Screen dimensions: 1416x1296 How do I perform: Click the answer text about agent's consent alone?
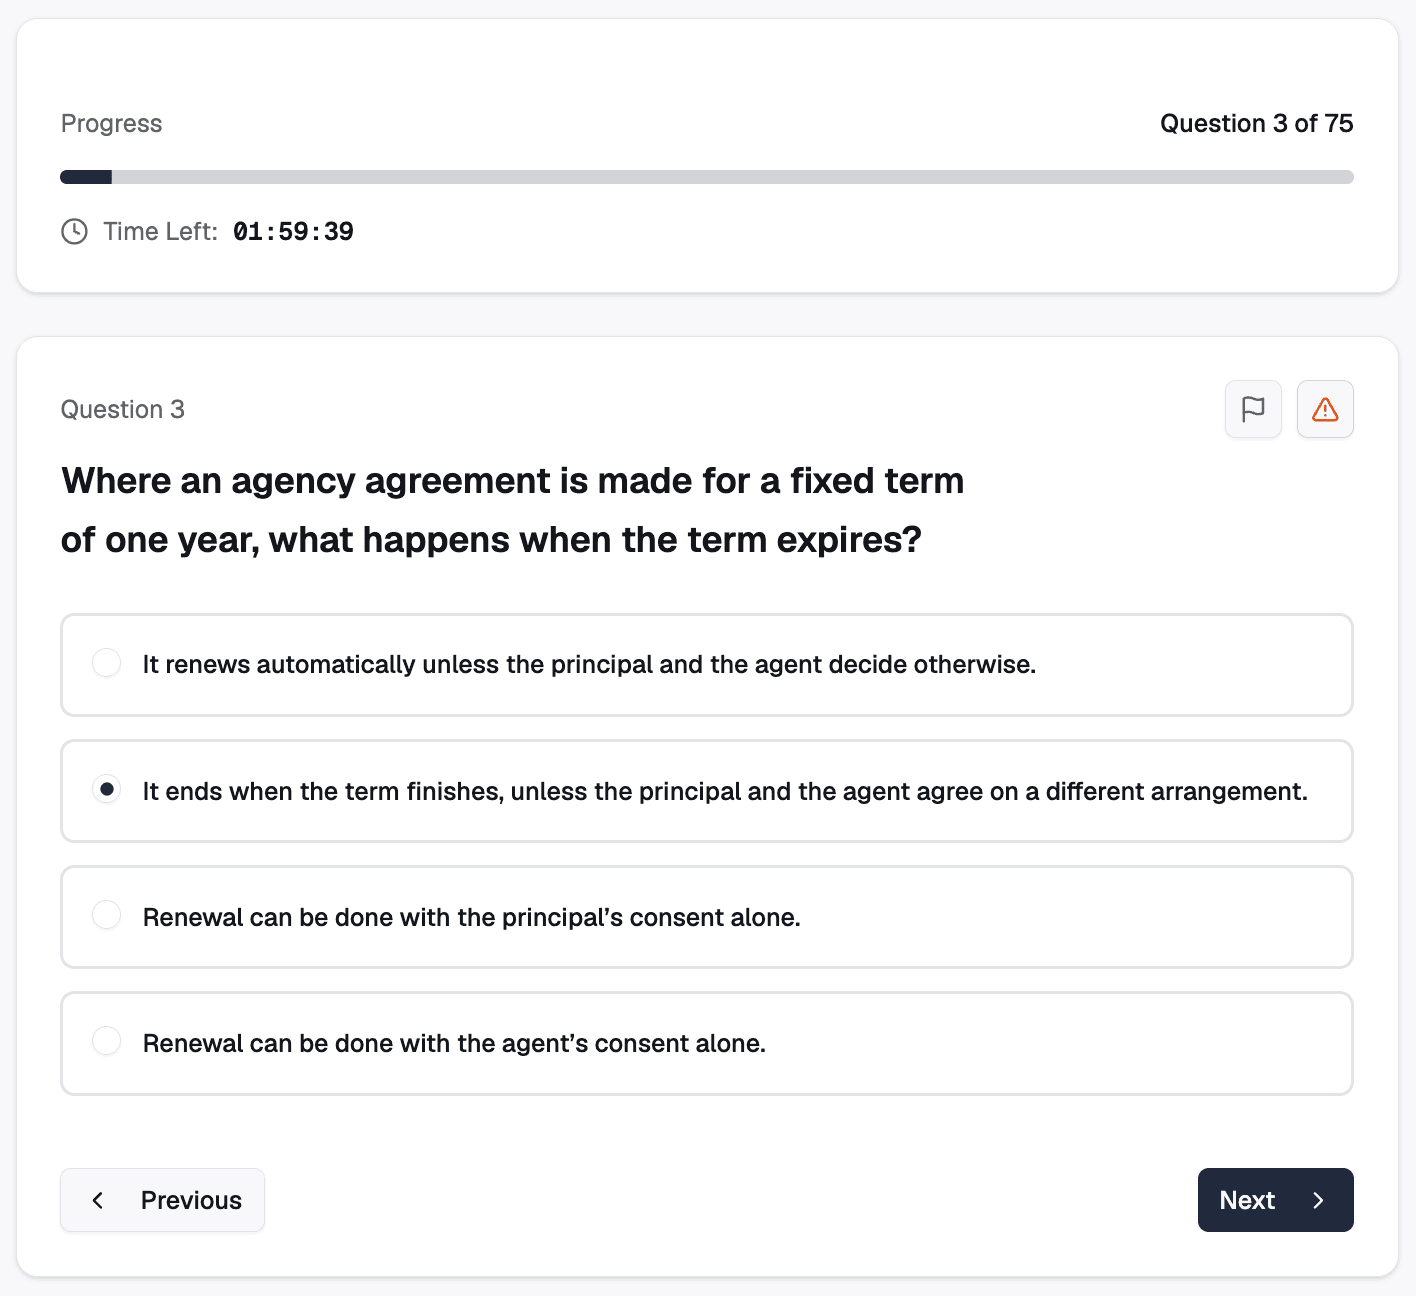454,1043
